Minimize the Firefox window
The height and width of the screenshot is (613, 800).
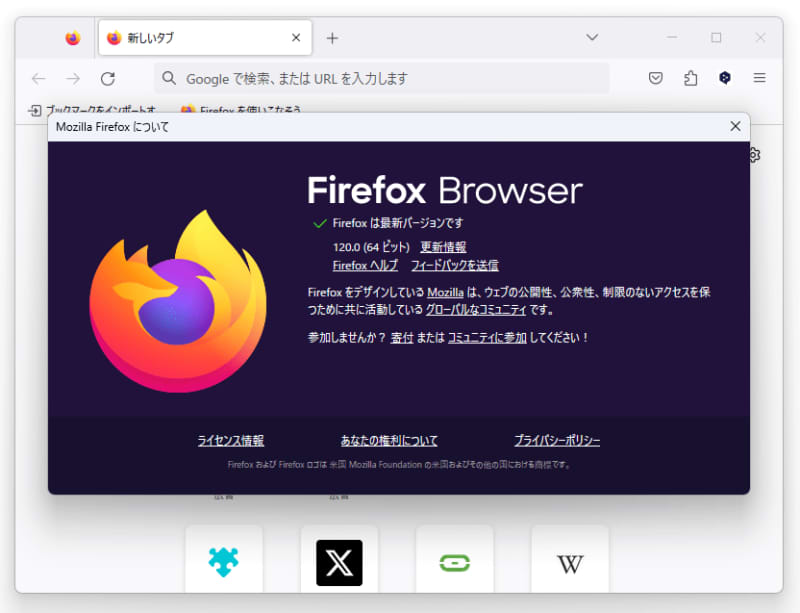pyautogui.click(x=672, y=37)
